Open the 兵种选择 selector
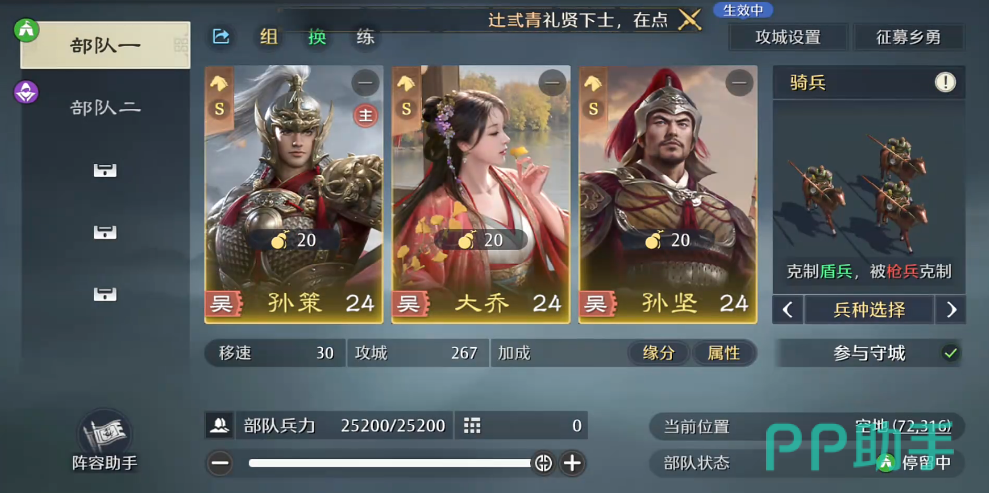The height and width of the screenshot is (493, 989). 869,310
